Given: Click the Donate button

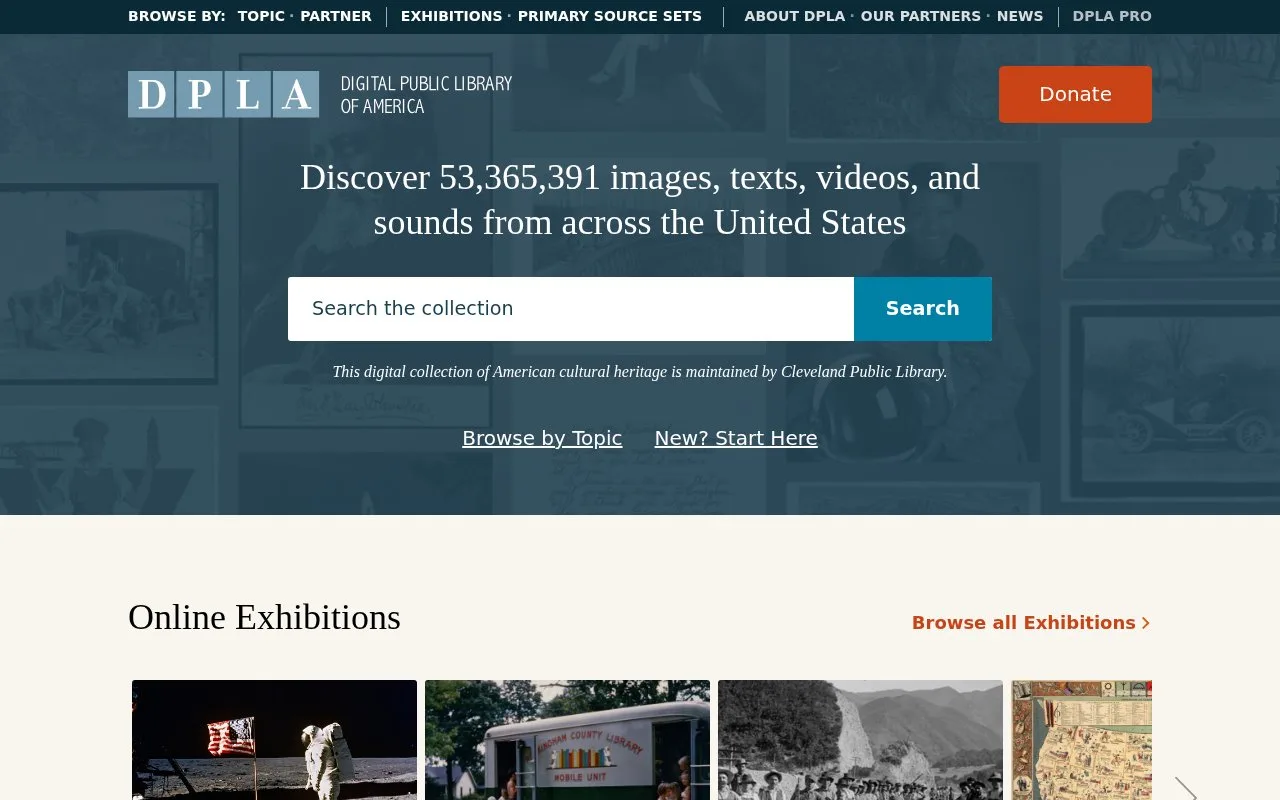Looking at the screenshot, I should click(1075, 94).
